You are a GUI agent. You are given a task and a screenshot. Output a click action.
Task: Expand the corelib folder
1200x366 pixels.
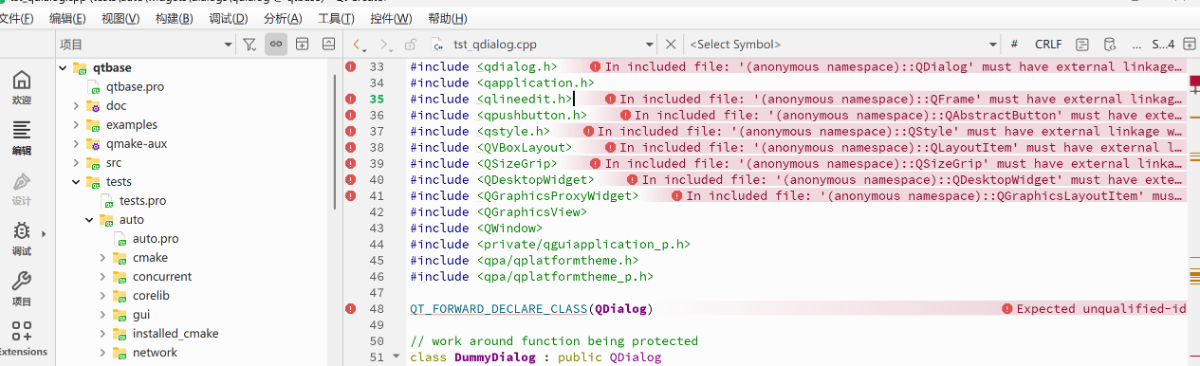click(x=103, y=296)
